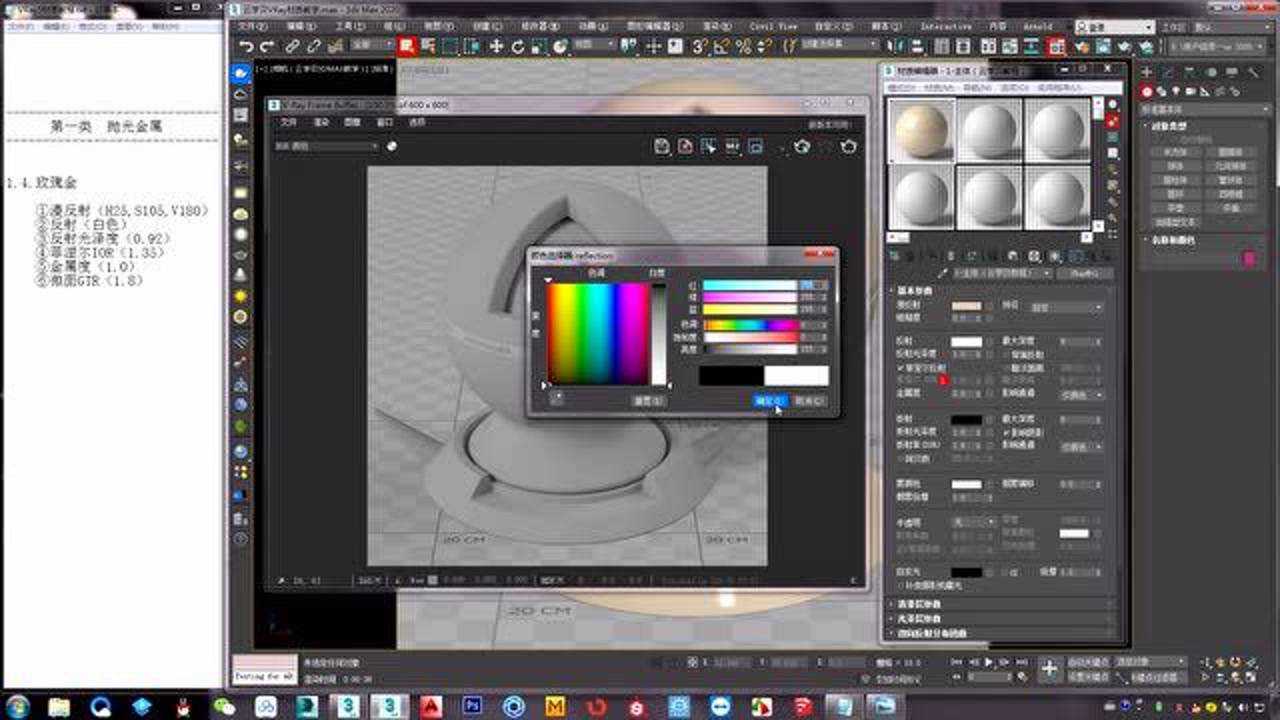Activate the Select and Move tool
1280x720 pixels.
coord(495,46)
